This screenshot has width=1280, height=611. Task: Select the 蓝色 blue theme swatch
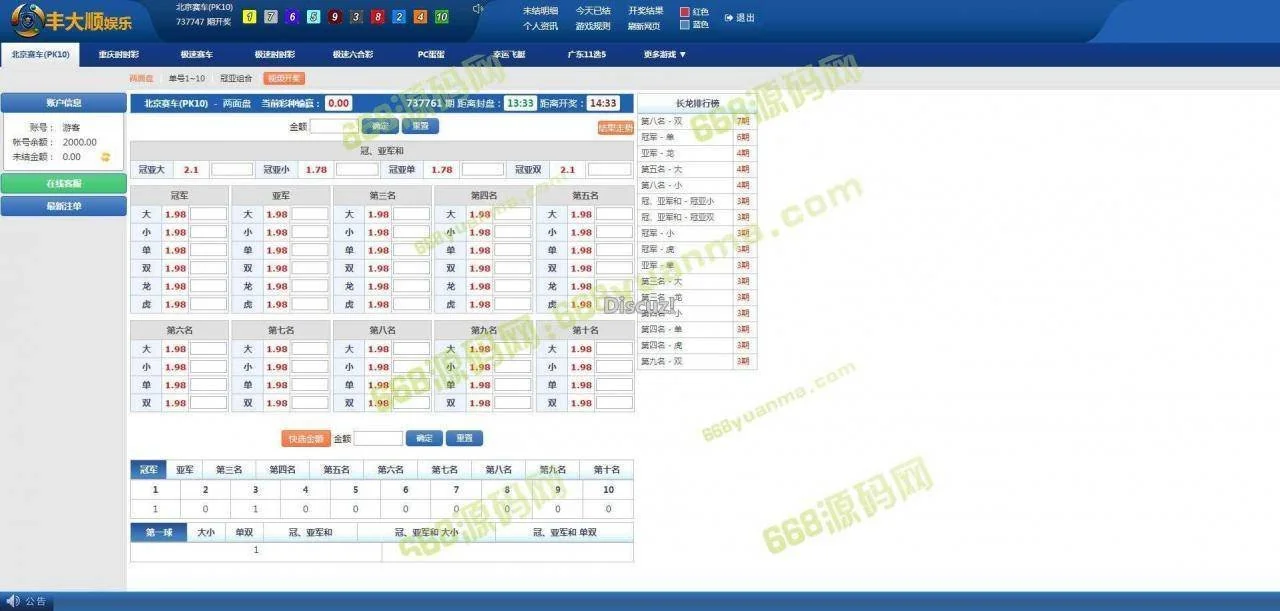coord(685,25)
